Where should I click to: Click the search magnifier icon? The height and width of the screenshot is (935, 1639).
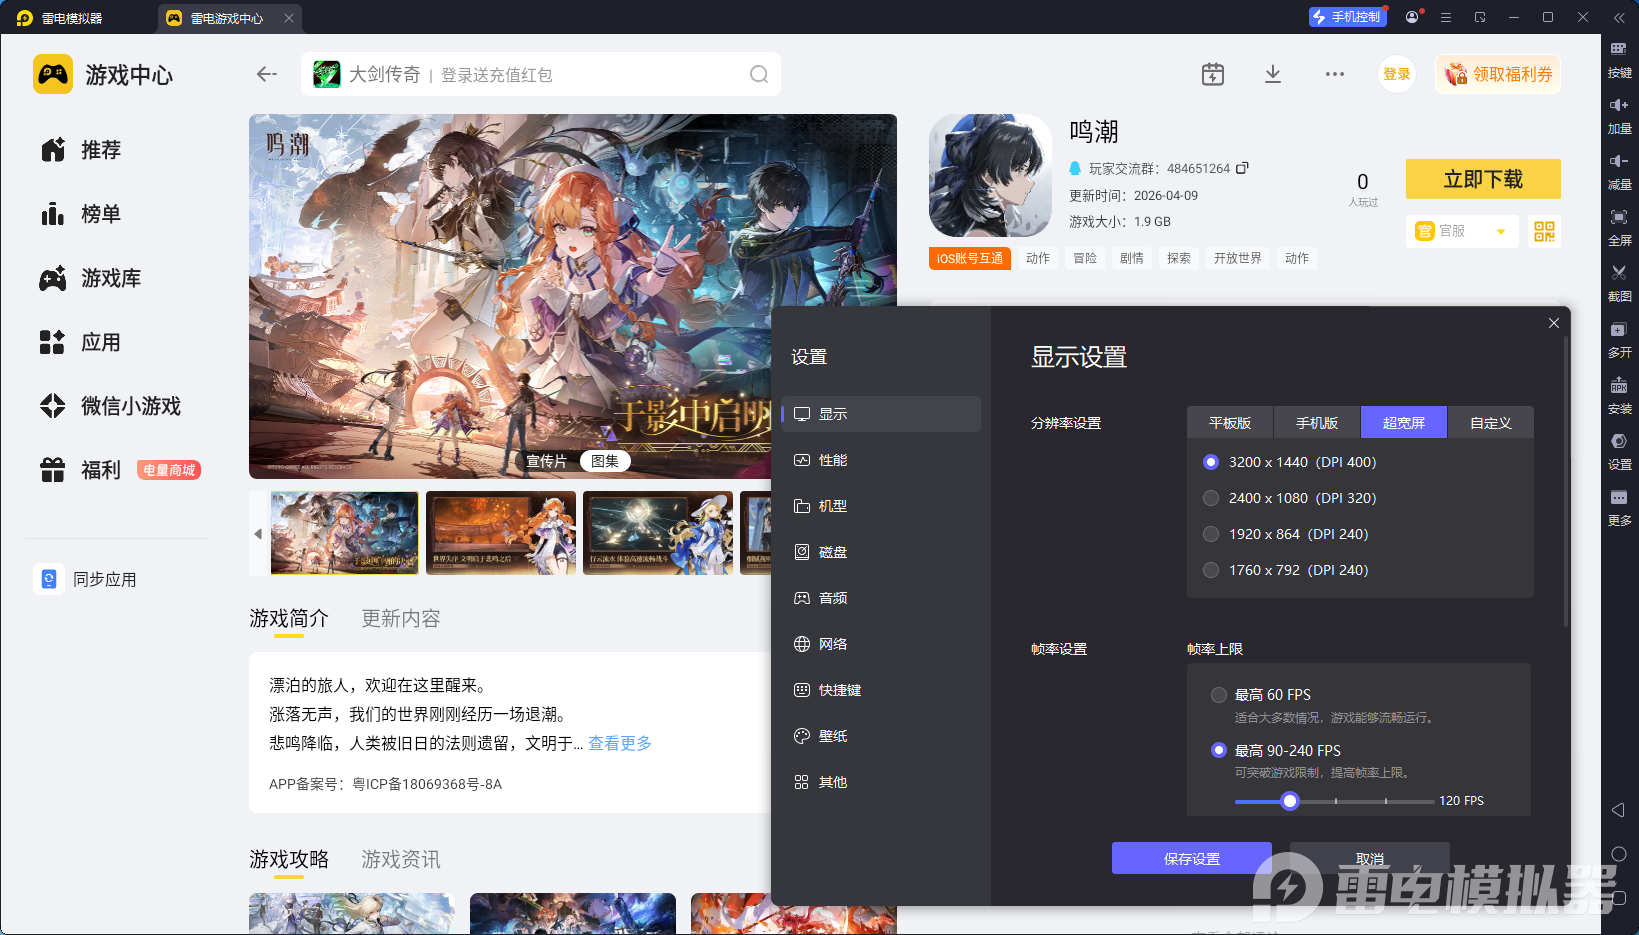tap(759, 74)
